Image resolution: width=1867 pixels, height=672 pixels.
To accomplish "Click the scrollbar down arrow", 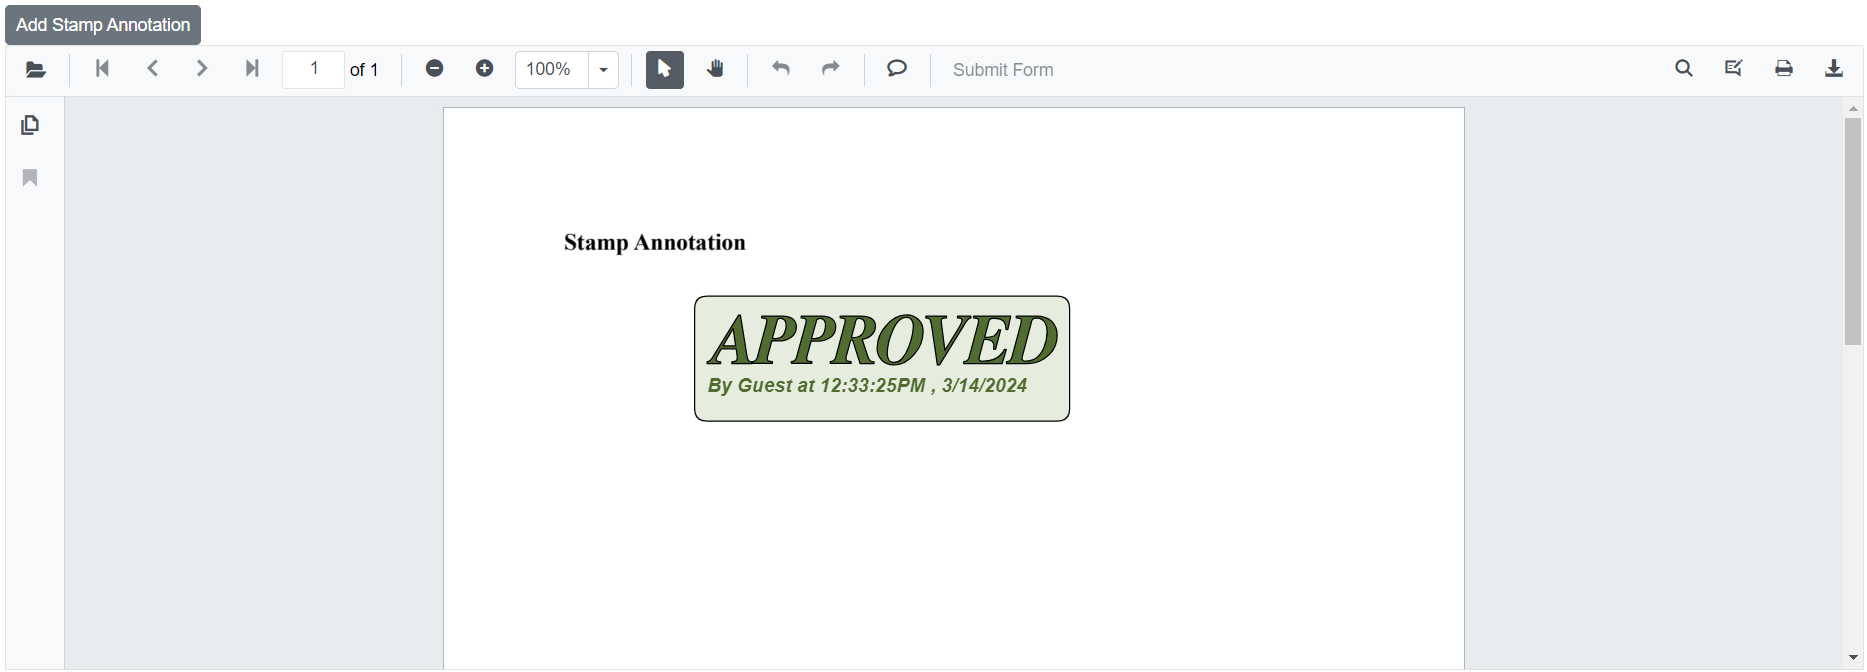I will click(1853, 658).
